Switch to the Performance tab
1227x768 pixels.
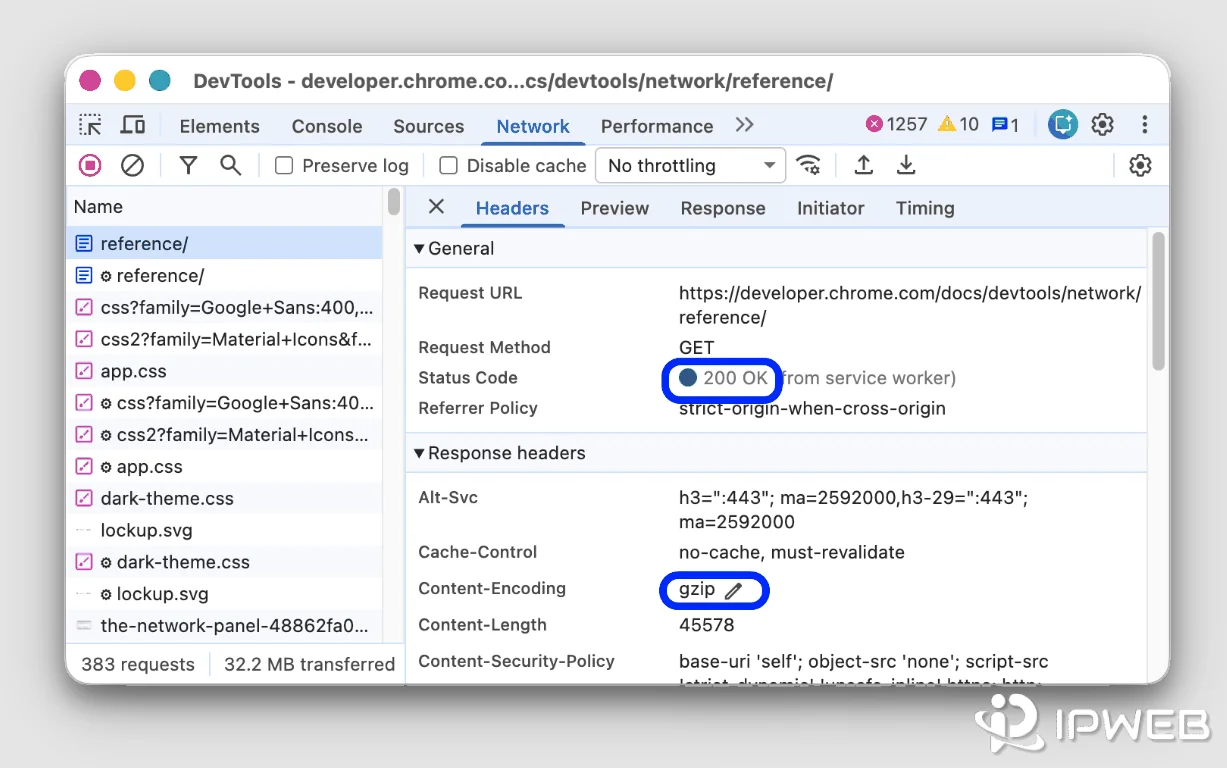pos(657,126)
